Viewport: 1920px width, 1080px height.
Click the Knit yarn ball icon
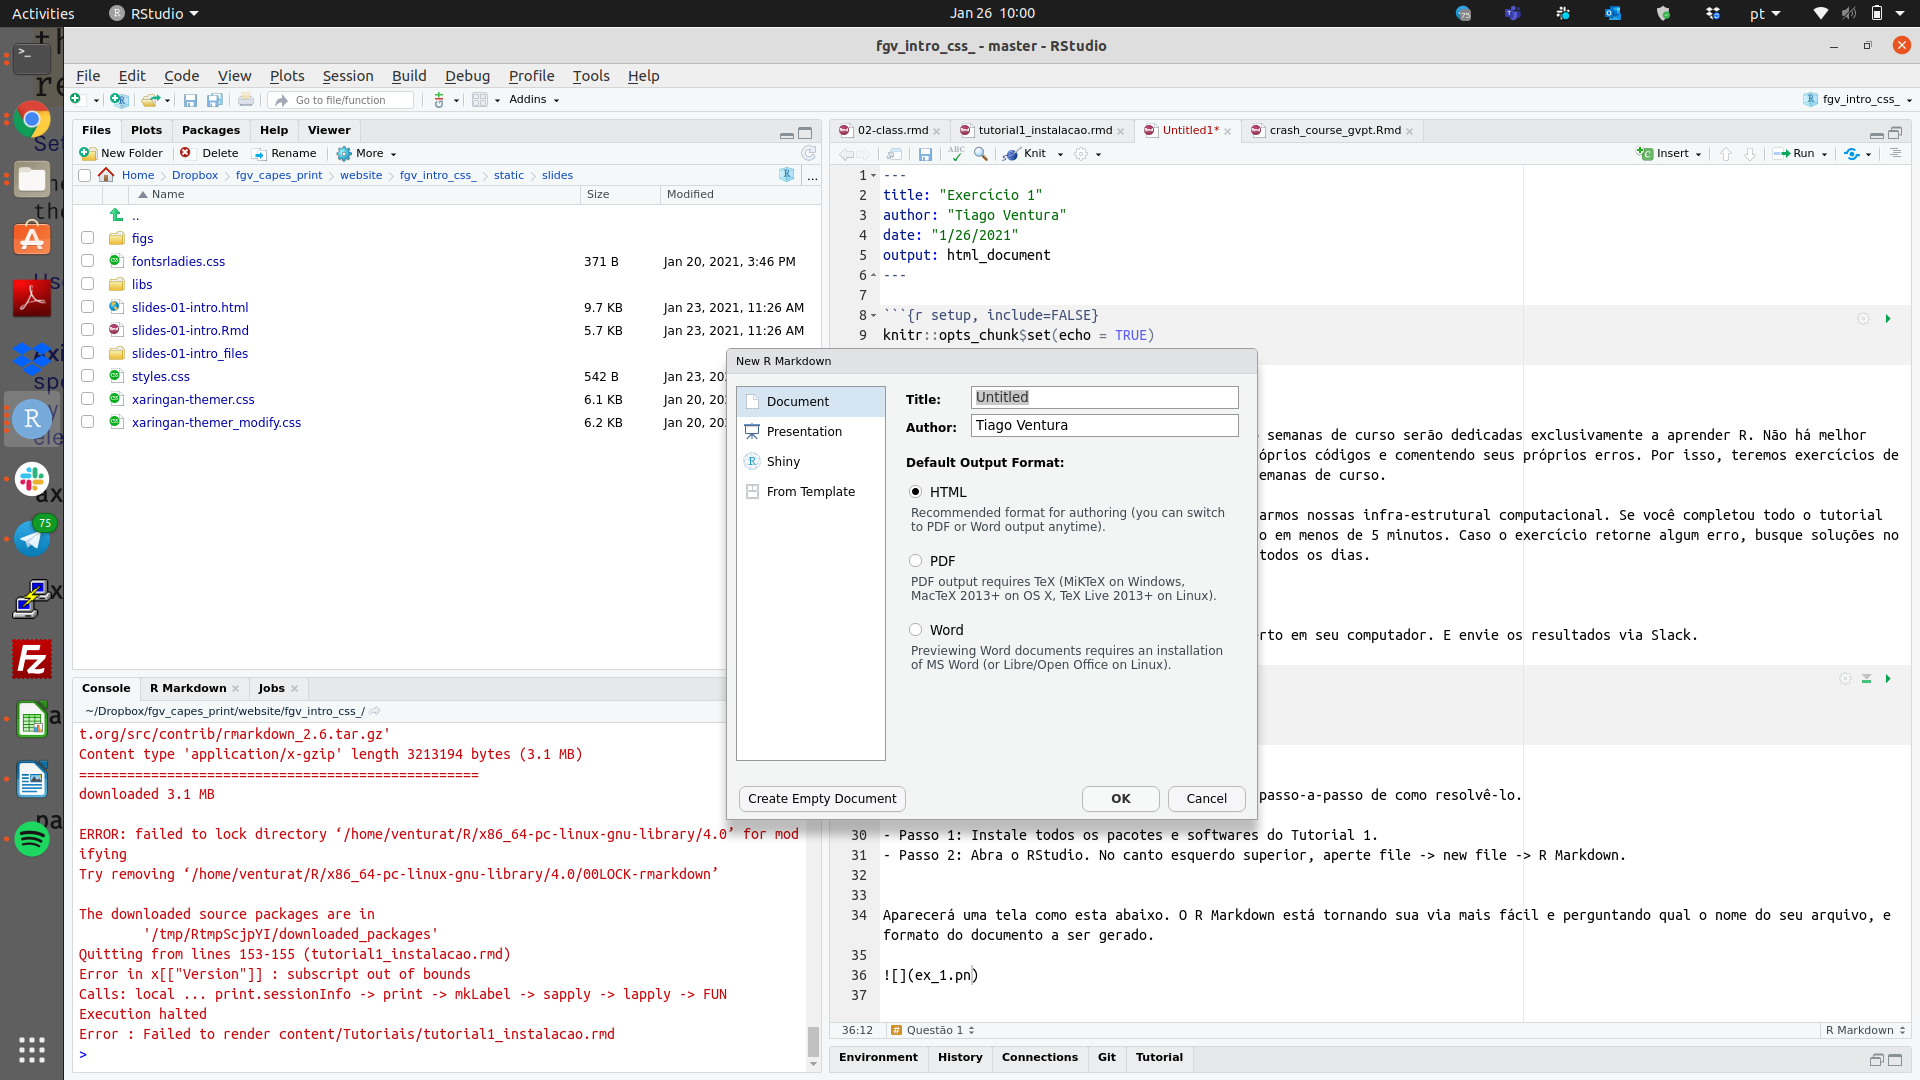(x=1011, y=154)
